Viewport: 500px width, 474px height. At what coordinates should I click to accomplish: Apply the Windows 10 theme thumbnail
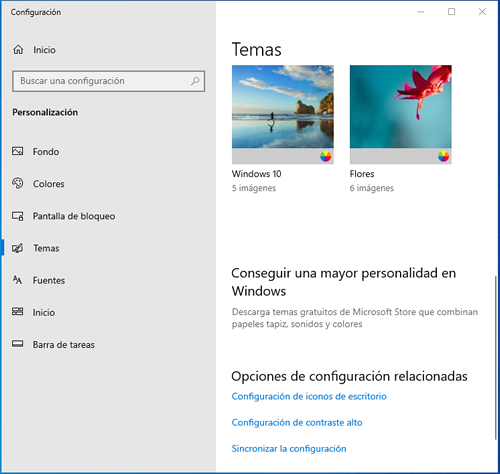click(x=283, y=114)
